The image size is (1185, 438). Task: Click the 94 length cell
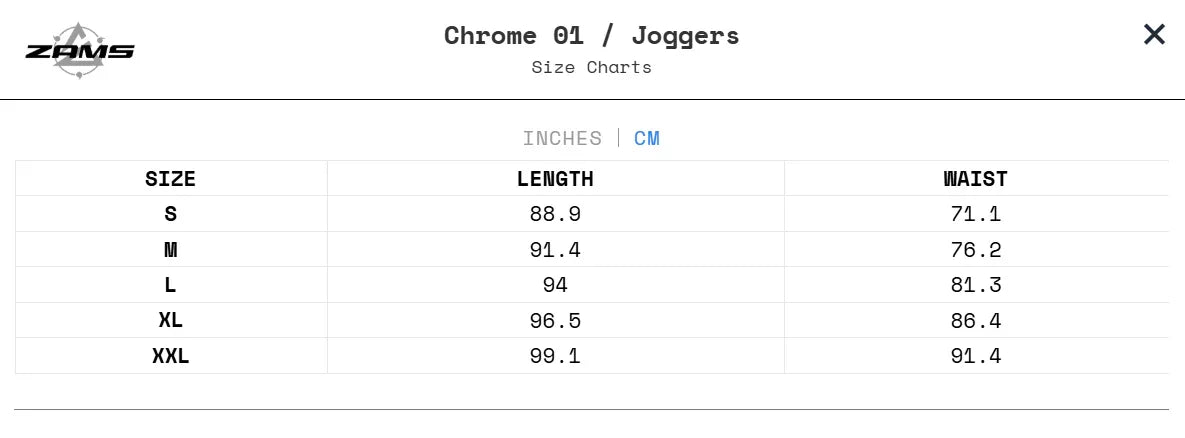pos(555,285)
